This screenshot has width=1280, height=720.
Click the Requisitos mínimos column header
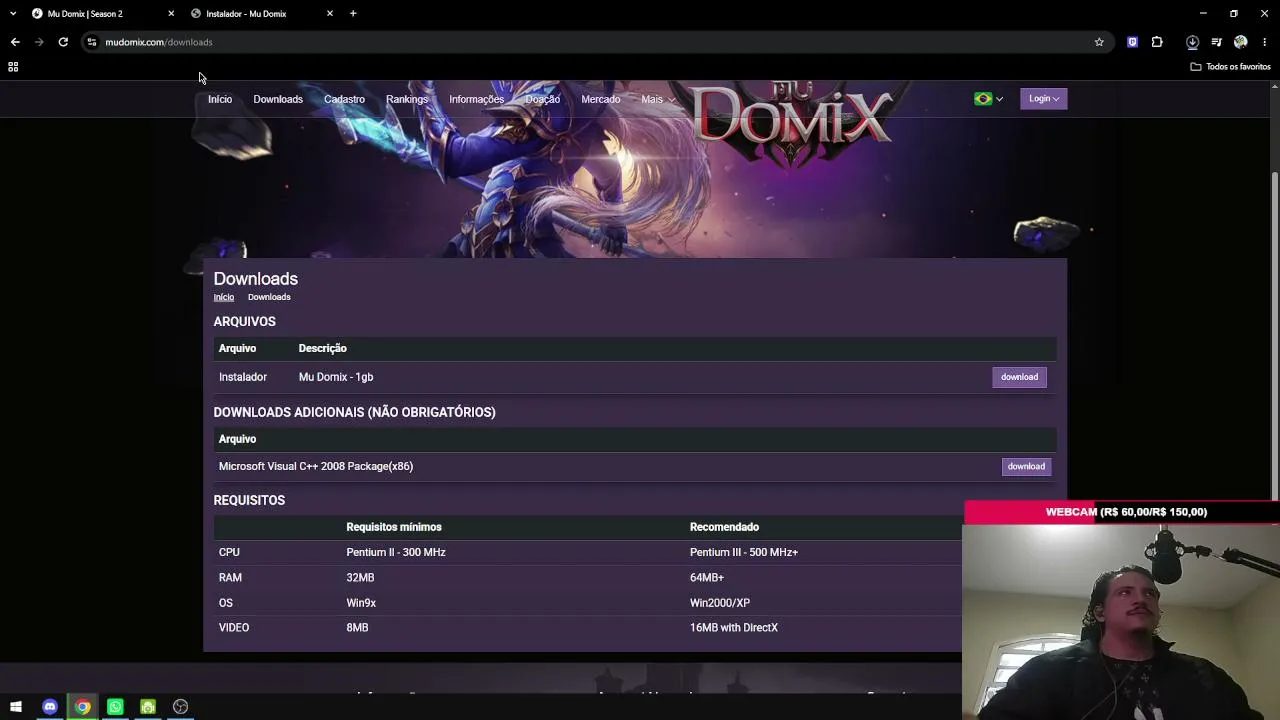point(394,527)
